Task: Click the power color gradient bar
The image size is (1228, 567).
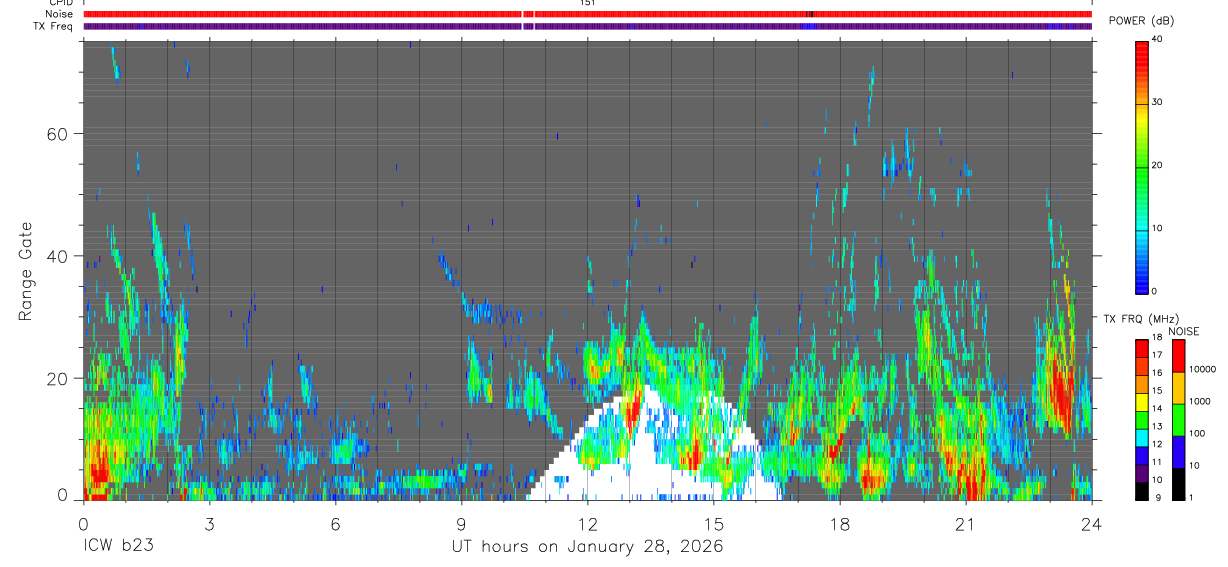Action: pyautogui.click(x=1142, y=167)
